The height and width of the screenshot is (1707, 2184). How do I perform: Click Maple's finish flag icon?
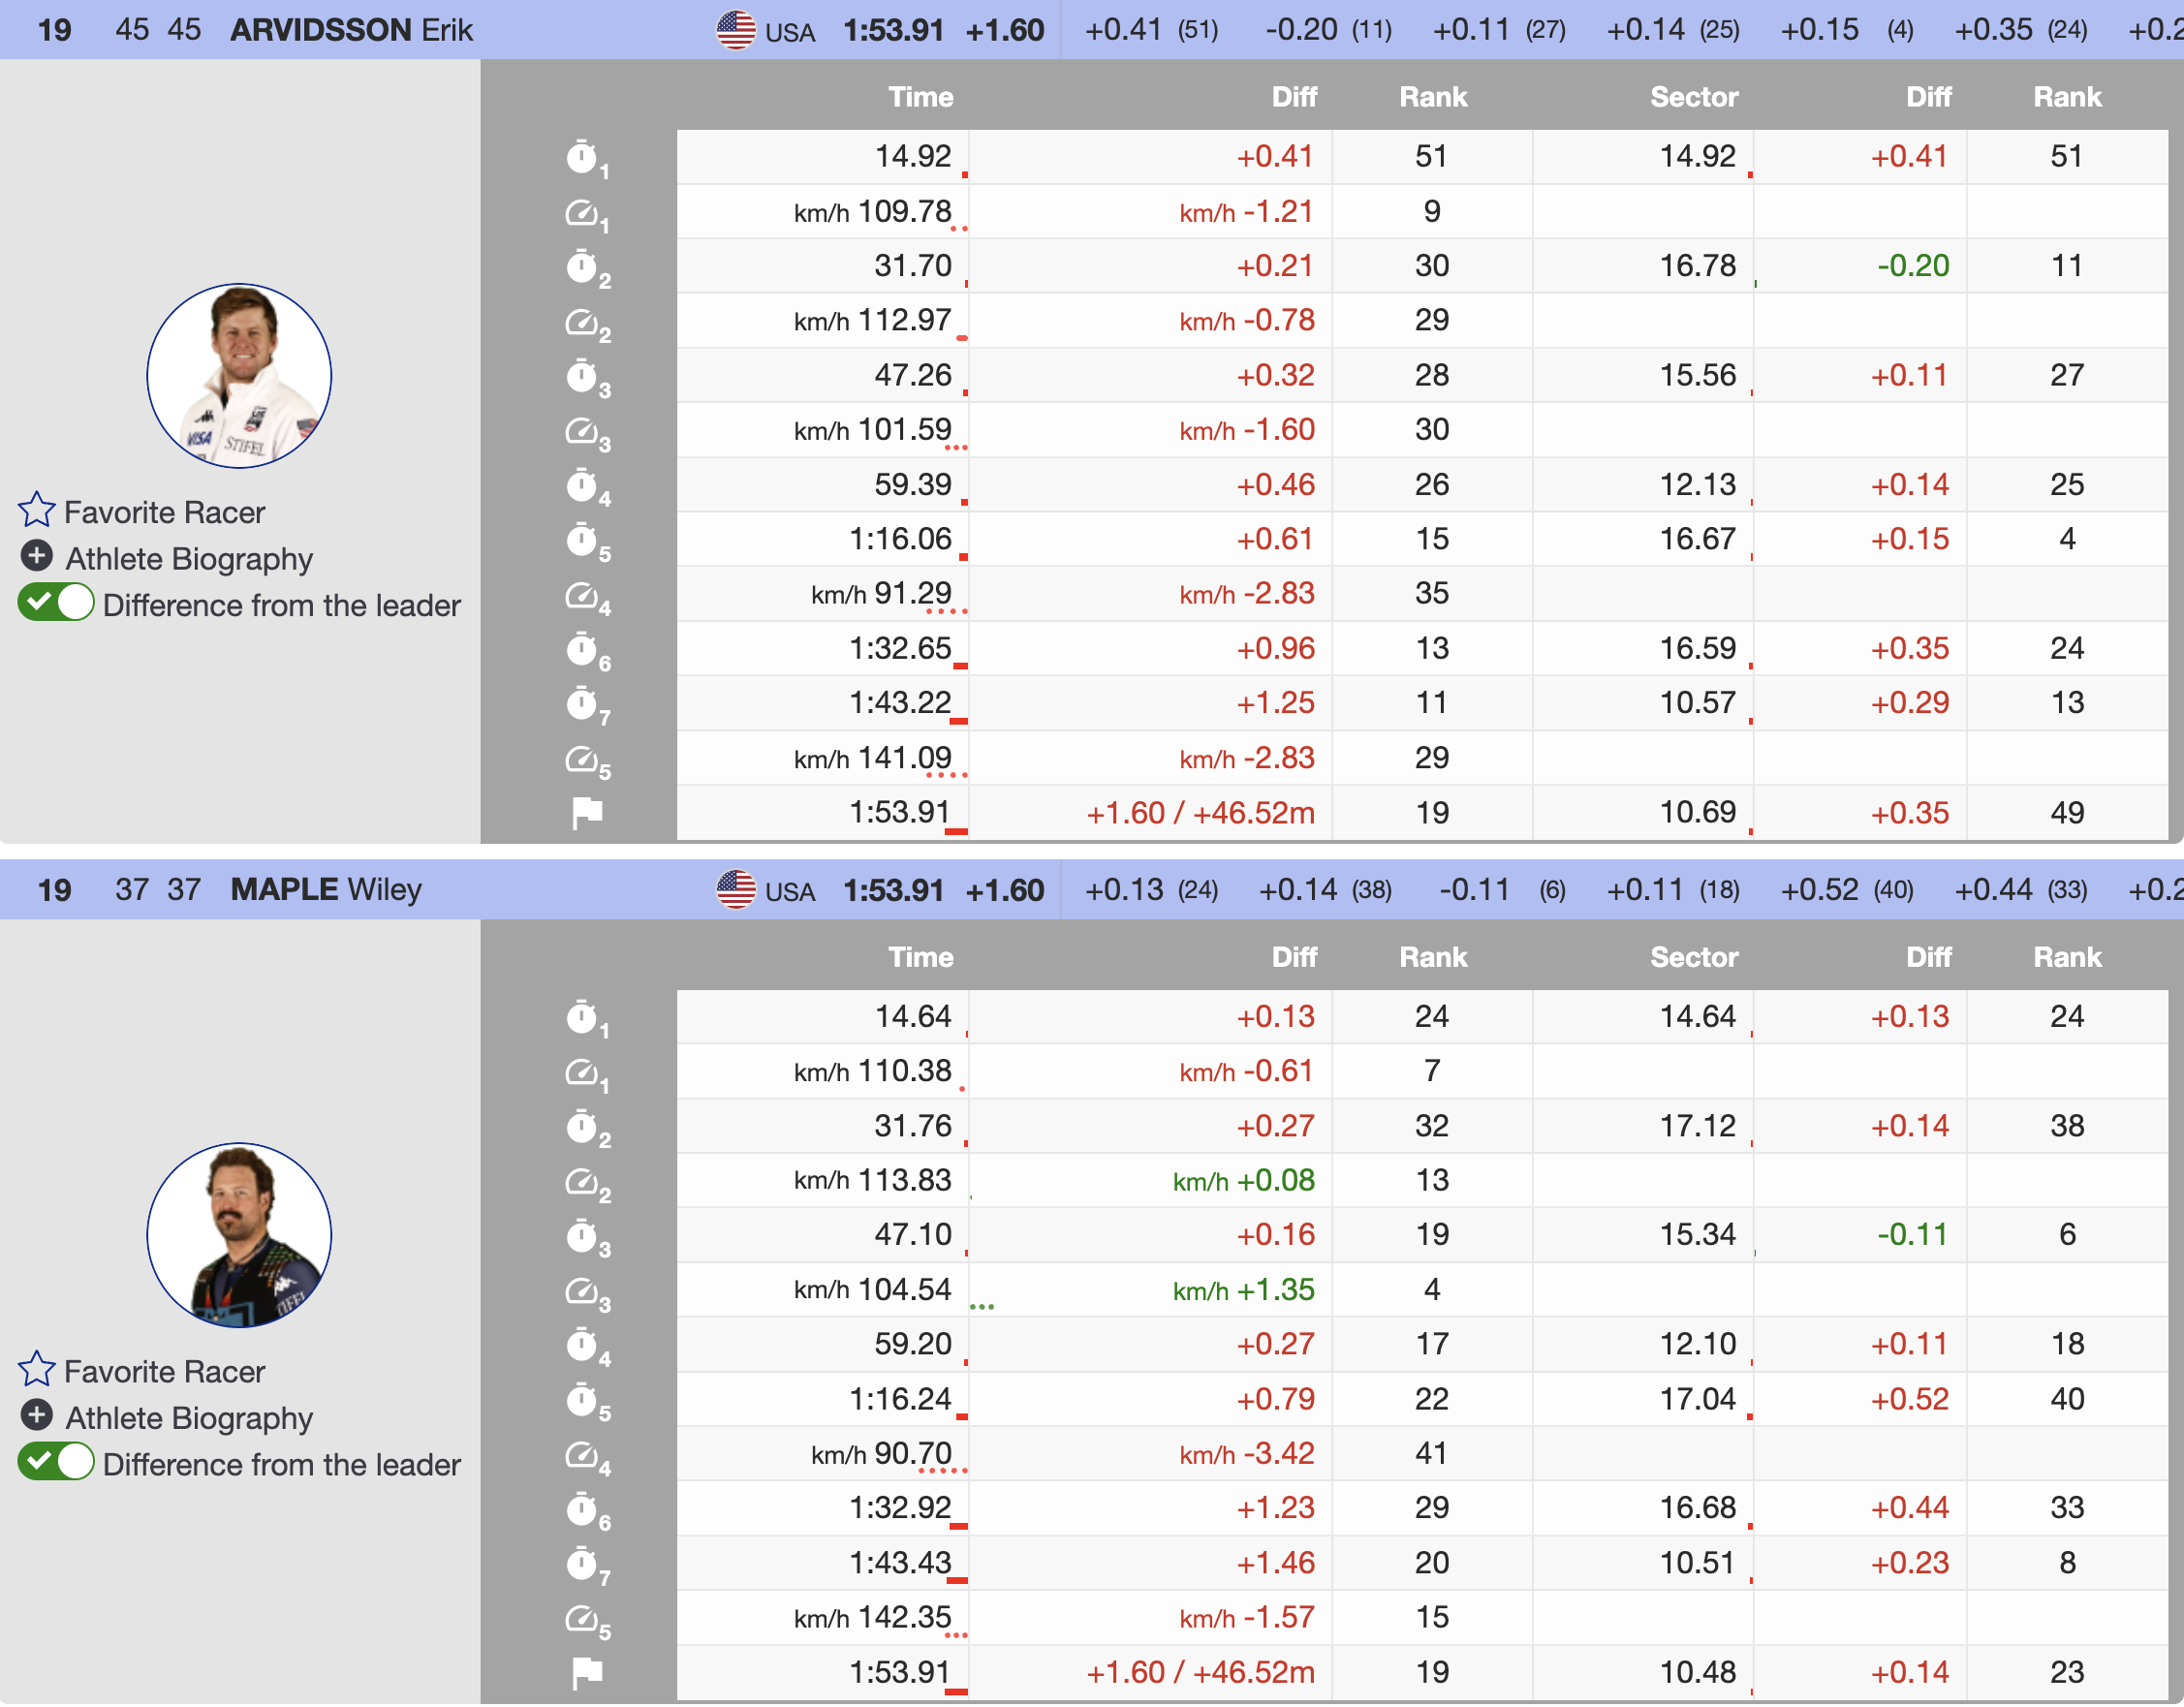pyautogui.click(x=587, y=1673)
